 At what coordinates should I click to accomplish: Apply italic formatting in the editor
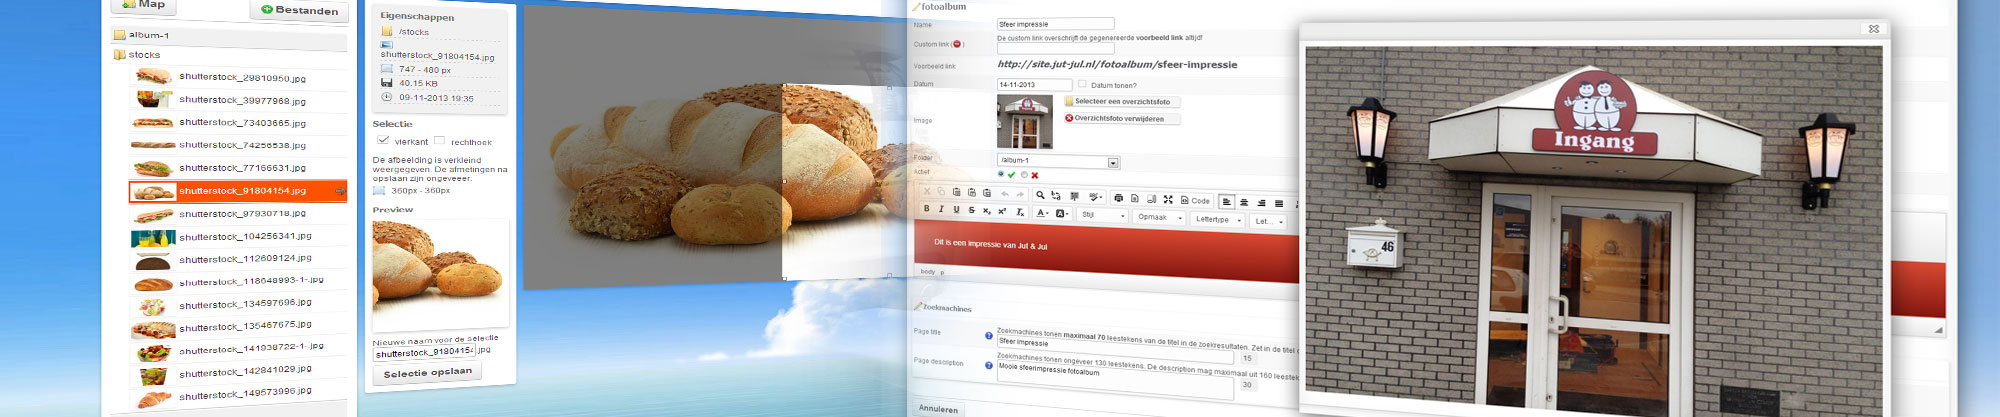click(x=941, y=209)
